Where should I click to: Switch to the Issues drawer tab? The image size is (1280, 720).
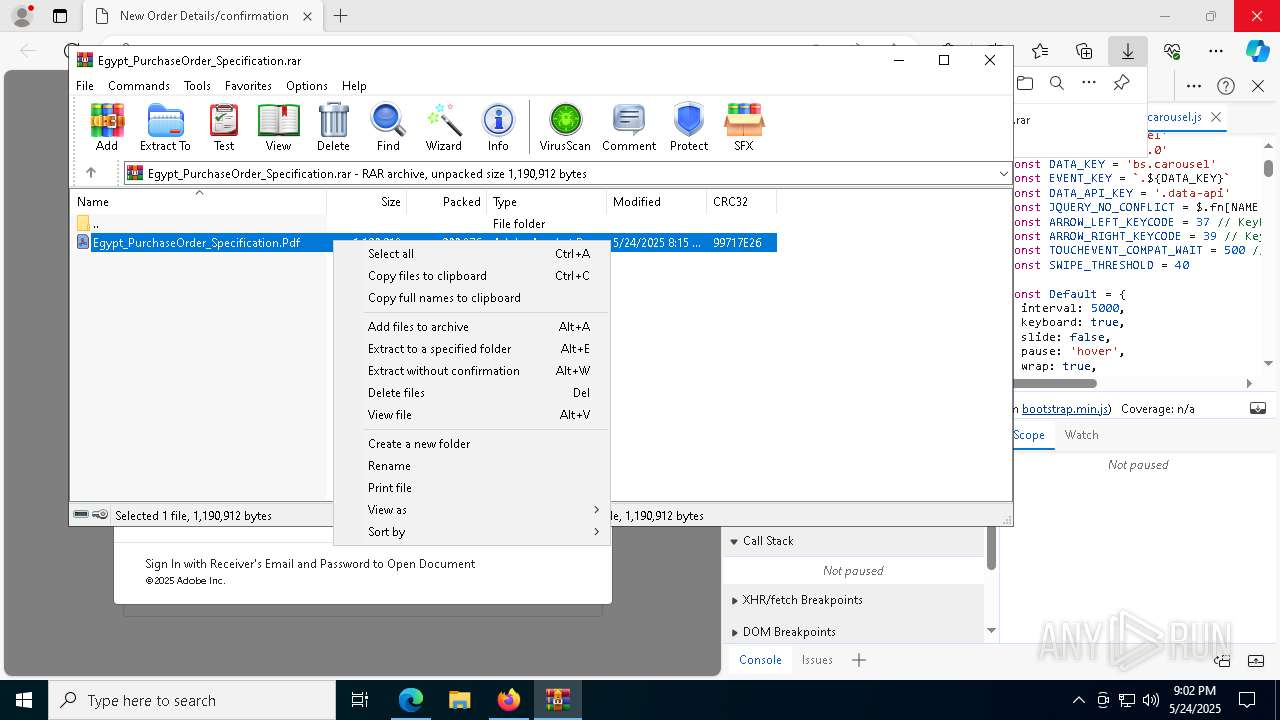click(x=817, y=660)
